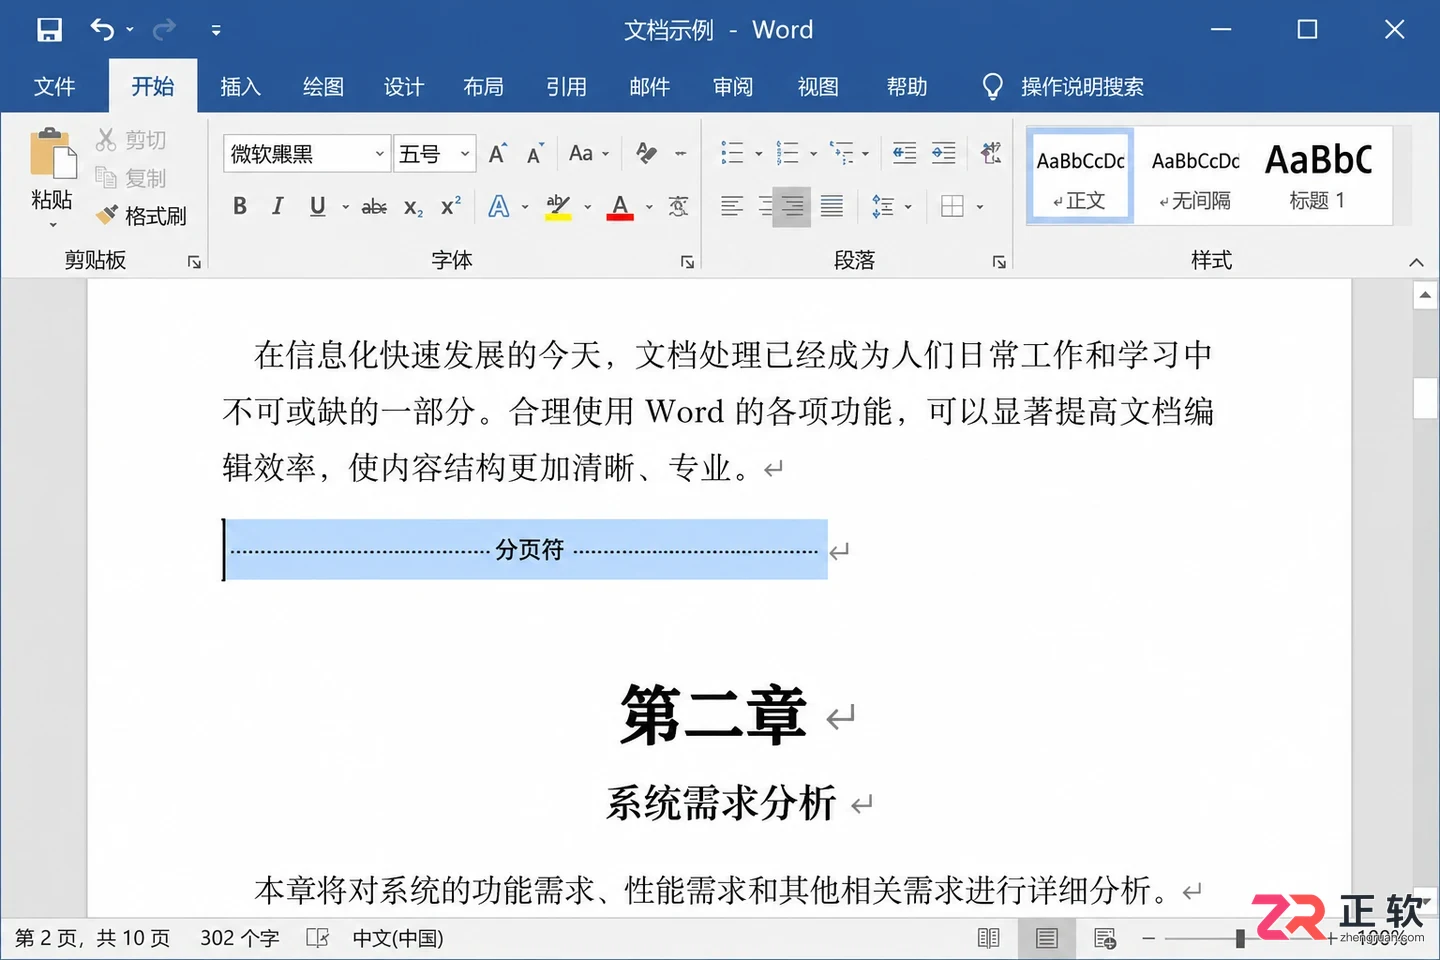The width and height of the screenshot is (1440, 960).
Task: Open the 插入 ribbon tab
Action: [240, 87]
